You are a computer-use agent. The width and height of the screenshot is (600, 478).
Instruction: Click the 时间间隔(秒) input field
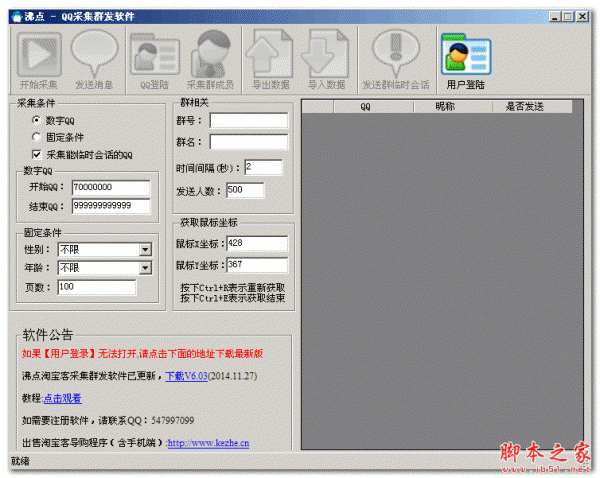point(263,167)
